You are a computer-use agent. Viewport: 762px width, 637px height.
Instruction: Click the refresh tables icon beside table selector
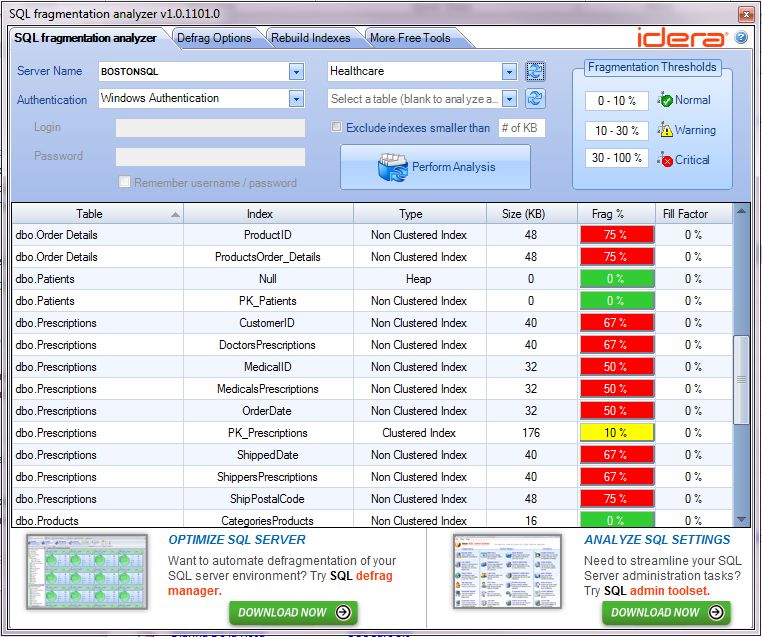click(x=535, y=99)
